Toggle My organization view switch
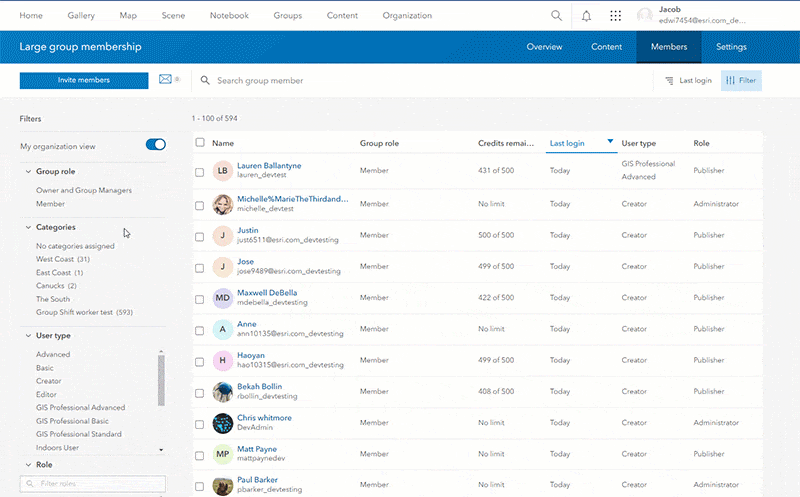Screen dimensions: 800x497 coord(155,145)
